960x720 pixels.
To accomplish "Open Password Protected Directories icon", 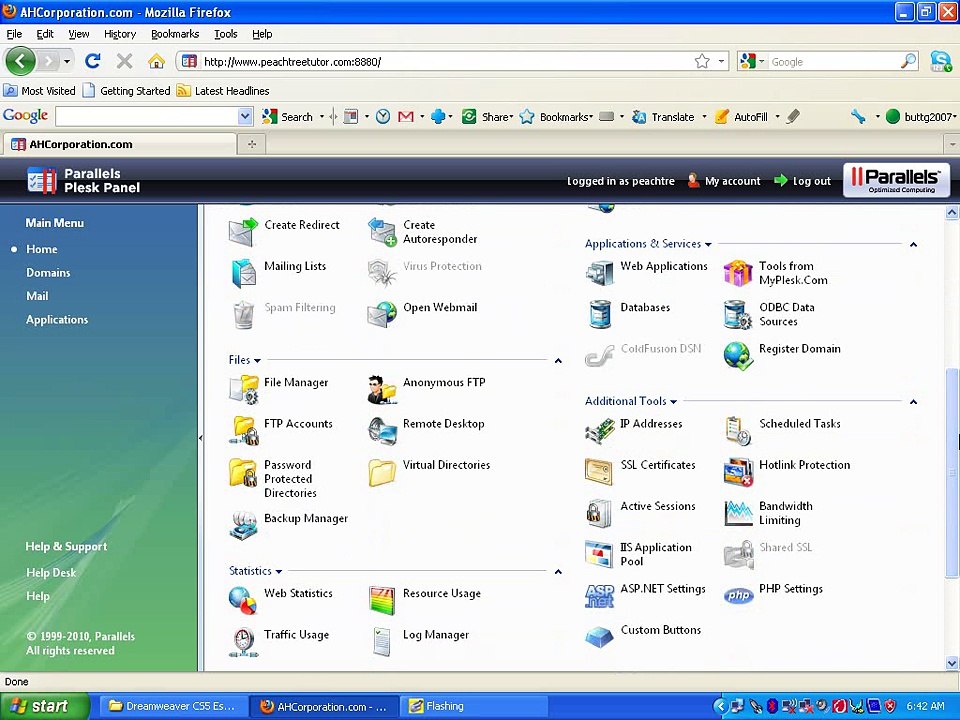I will click(x=243, y=472).
